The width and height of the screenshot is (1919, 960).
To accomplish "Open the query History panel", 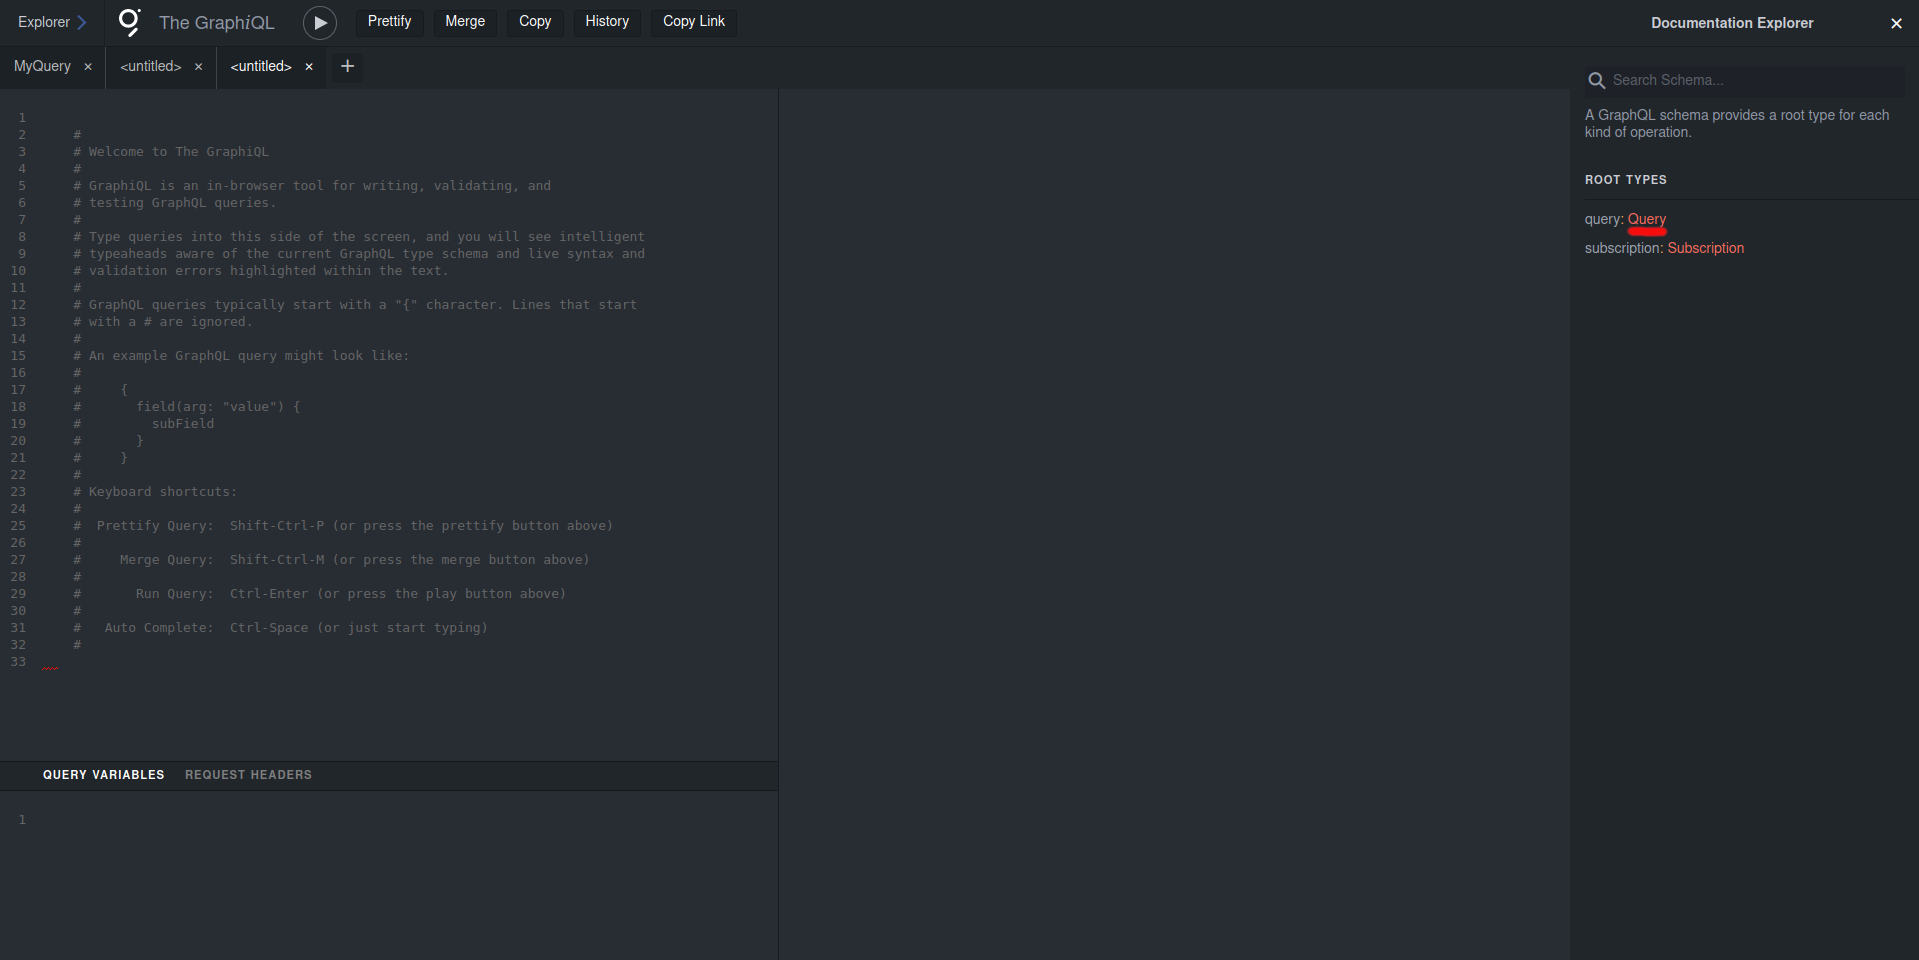I will (x=606, y=22).
